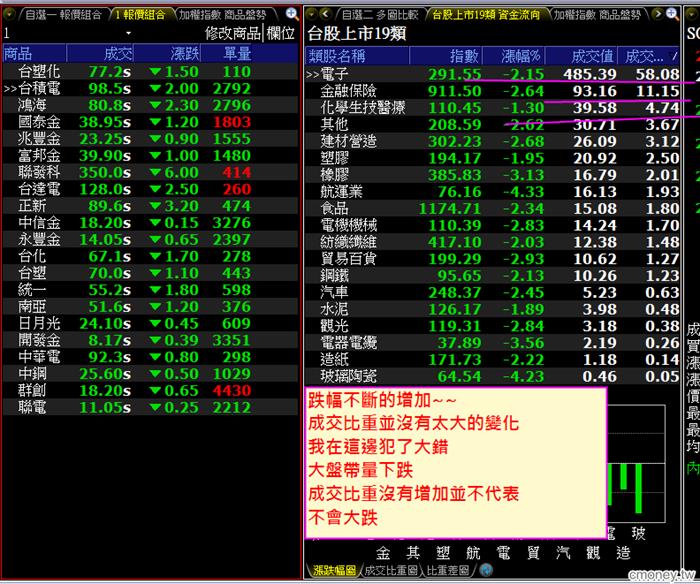Viewport: 700px width, 584px height.
Task: Open the far-right panel round menu icon
Action: (x=690, y=14)
